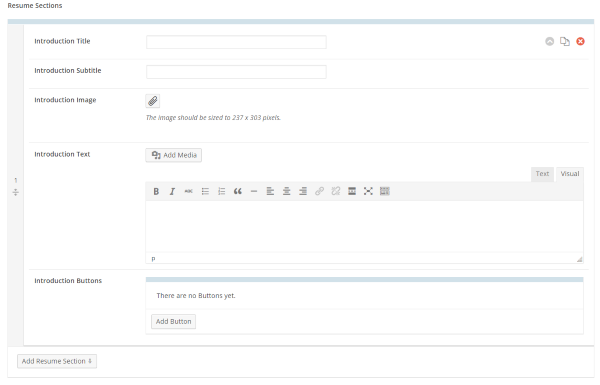The width and height of the screenshot is (600, 385).
Task: Collapse the resume section with arrow icon
Action: point(549,41)
